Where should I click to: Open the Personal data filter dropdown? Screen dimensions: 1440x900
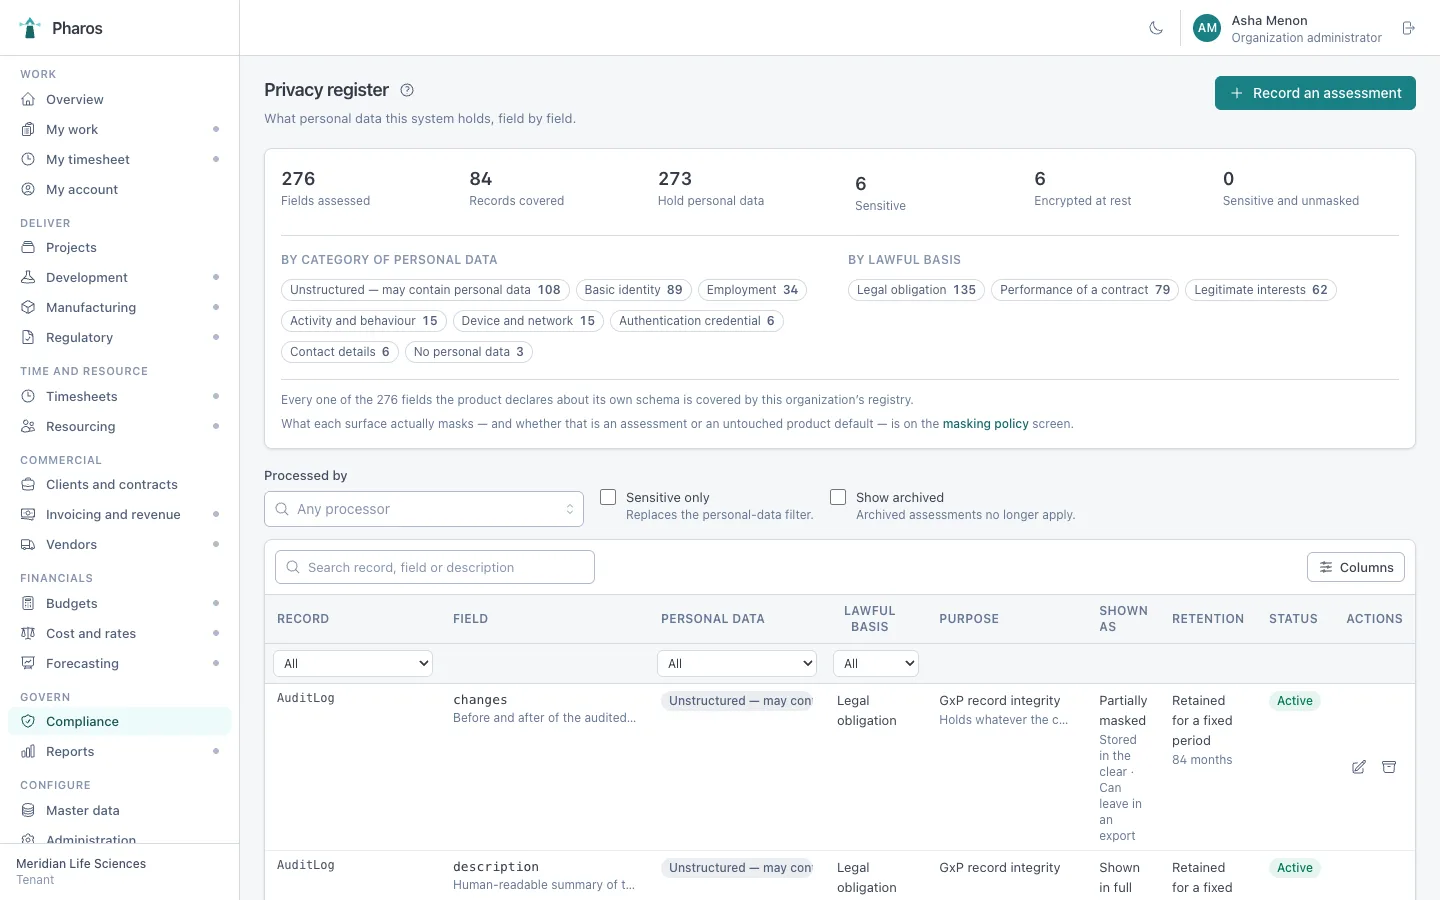coord(737,663)
